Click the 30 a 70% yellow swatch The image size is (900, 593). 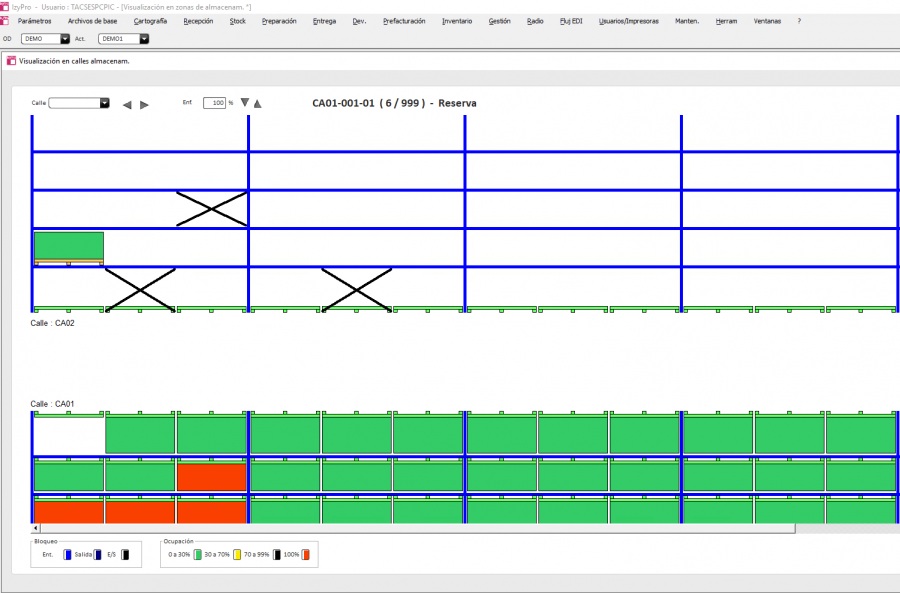[237, 554]
